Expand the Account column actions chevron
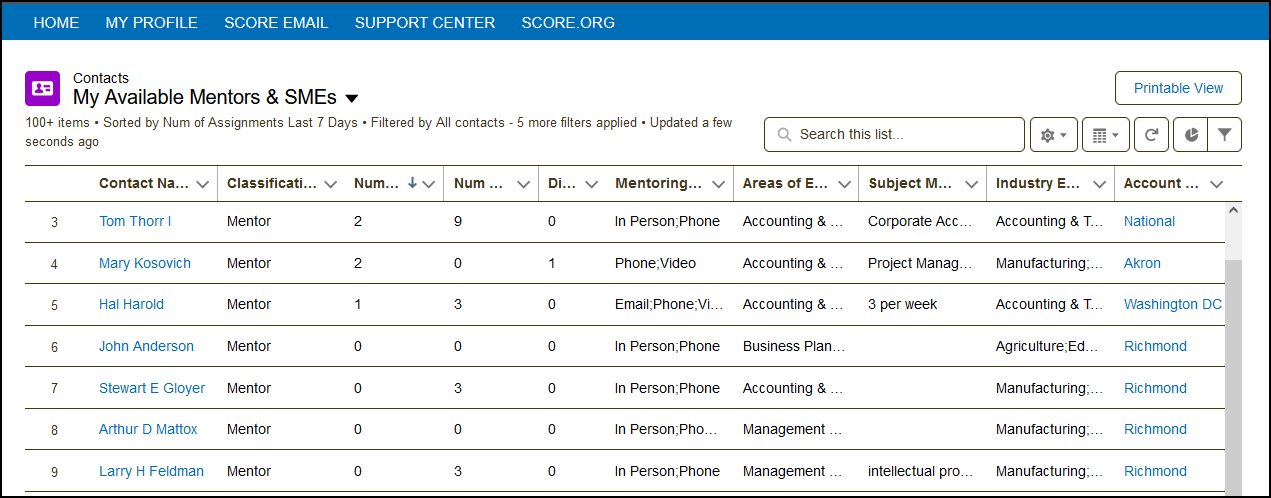The image size is (1271, 498). click(x=1216, y=184)
